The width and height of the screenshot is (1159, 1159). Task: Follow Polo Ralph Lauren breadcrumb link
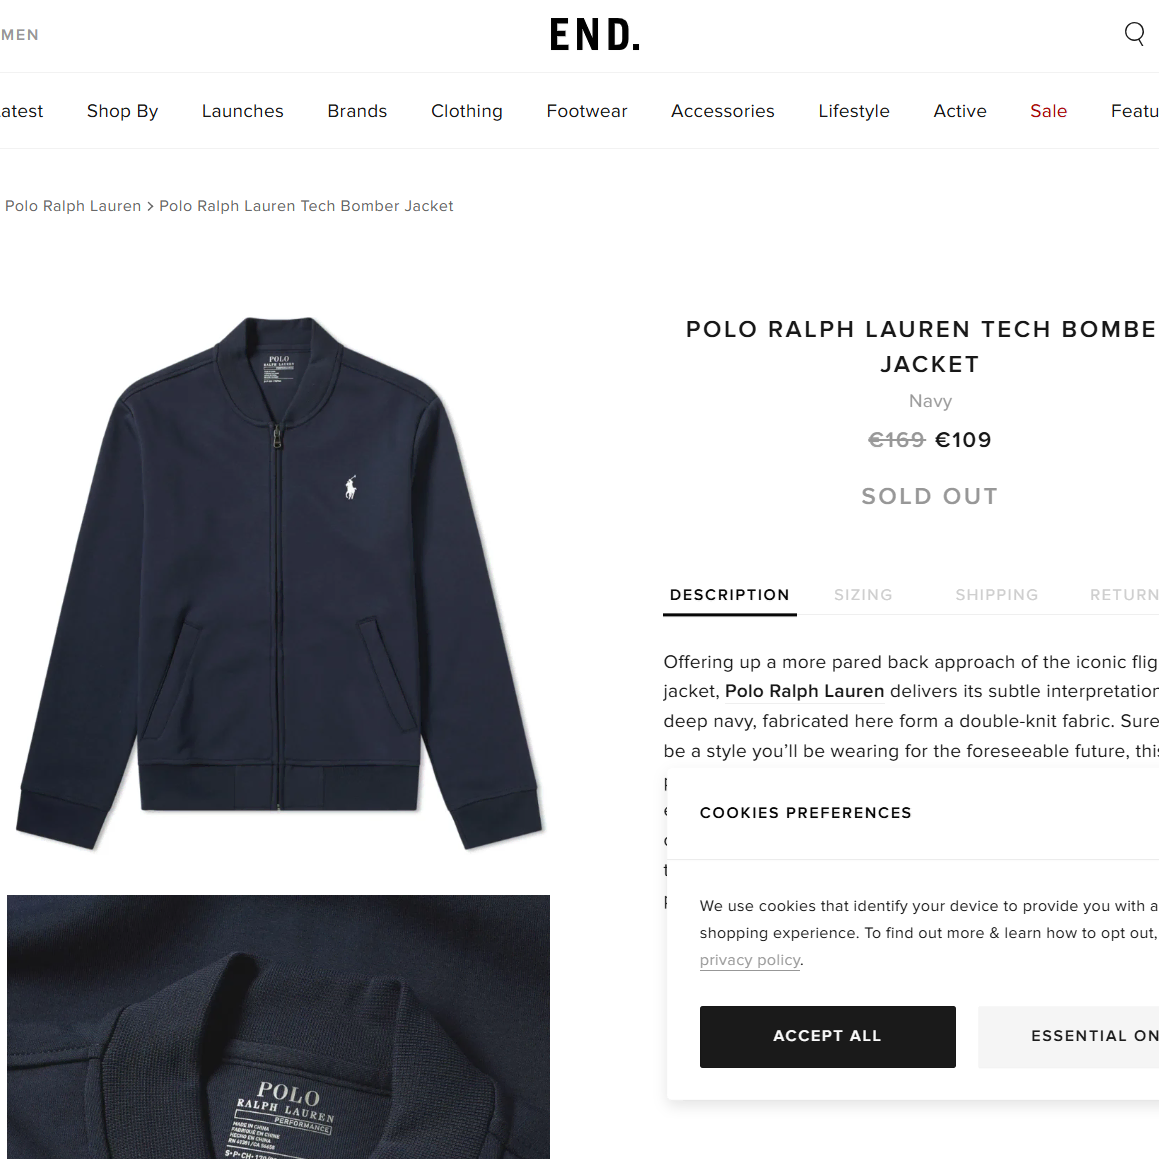(72, 206)
